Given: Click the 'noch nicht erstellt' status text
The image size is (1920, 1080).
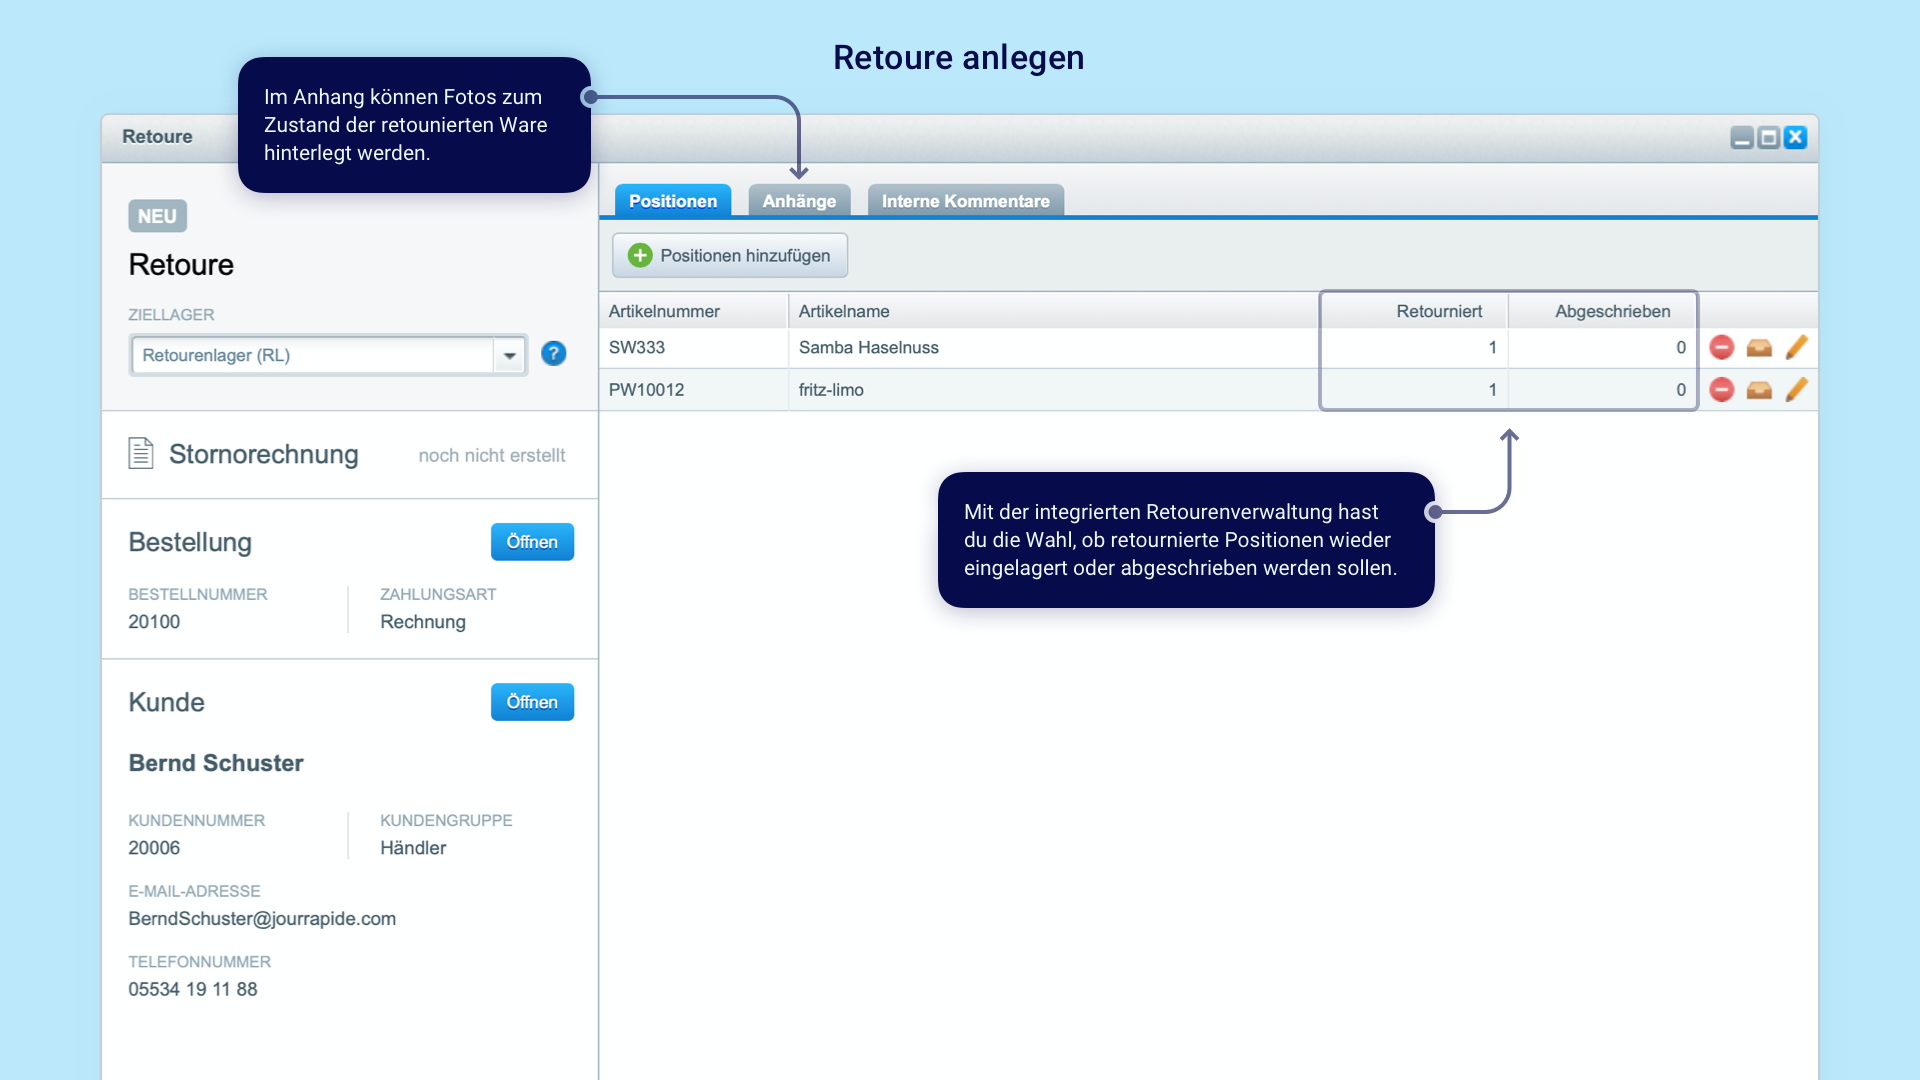Looking at the screenshot, I should coord(492,456).
